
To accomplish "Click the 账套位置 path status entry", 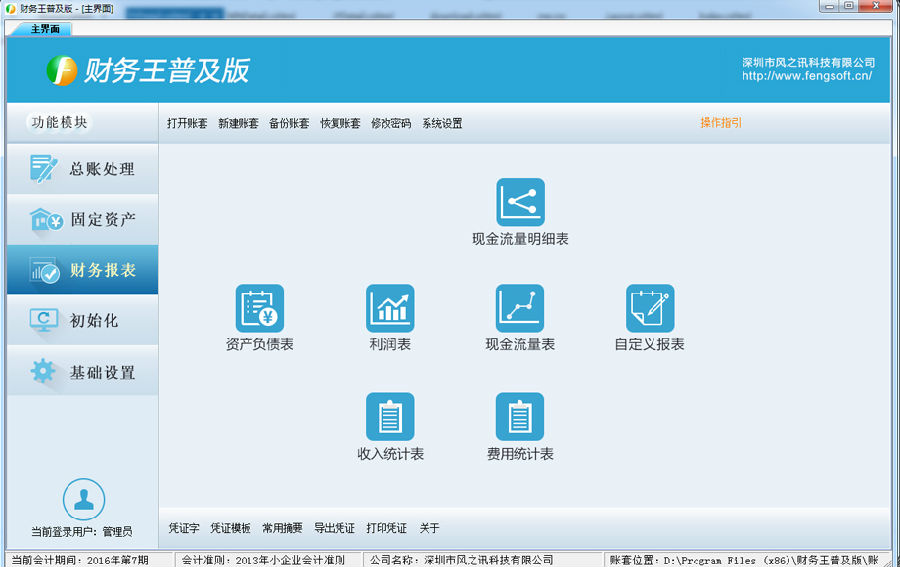I will (x=744, y=560).
